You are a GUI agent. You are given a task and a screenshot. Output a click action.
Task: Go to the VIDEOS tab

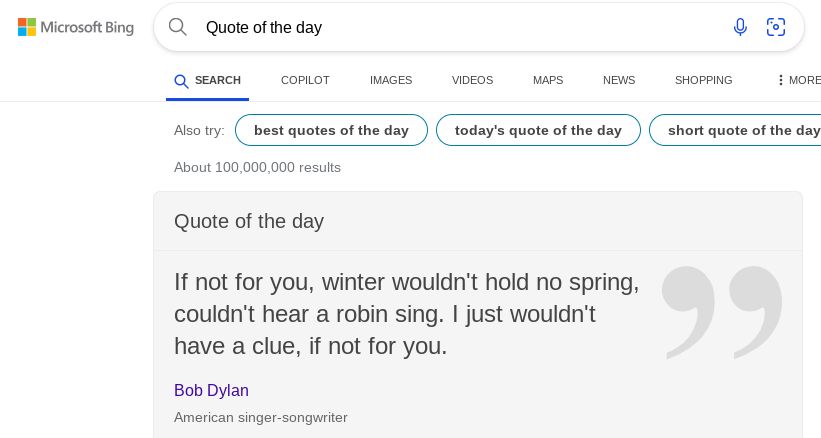click(x=472, y=80)
